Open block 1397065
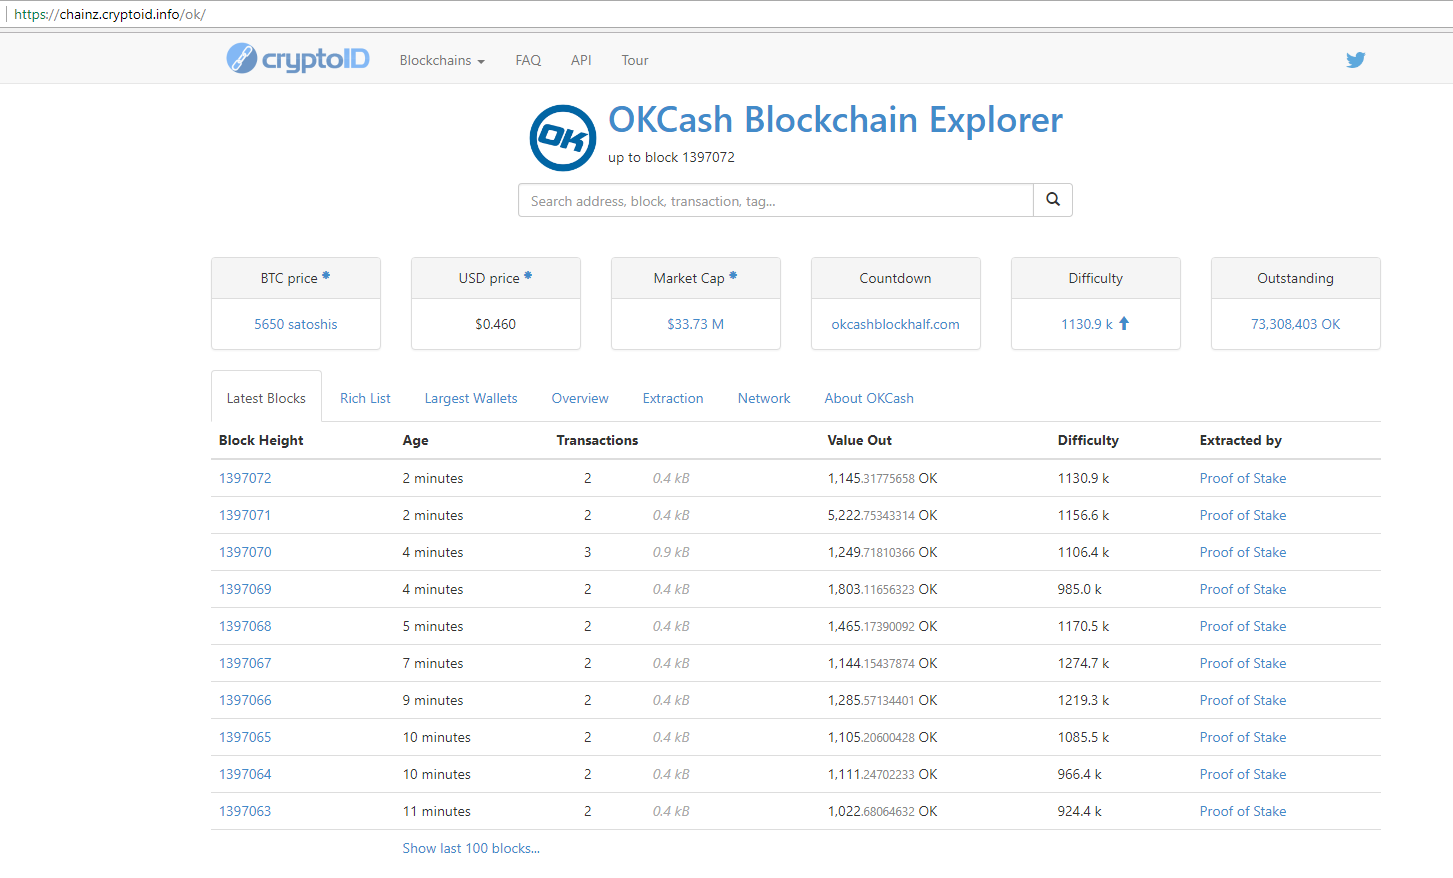1453x878 pixels. 245,737
